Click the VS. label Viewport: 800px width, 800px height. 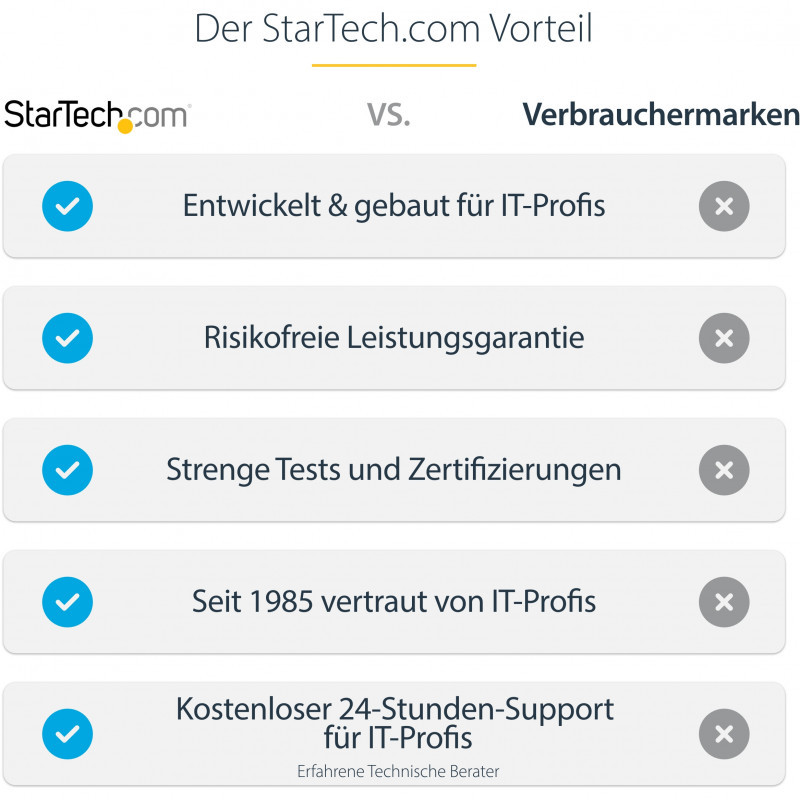(389, 115)
